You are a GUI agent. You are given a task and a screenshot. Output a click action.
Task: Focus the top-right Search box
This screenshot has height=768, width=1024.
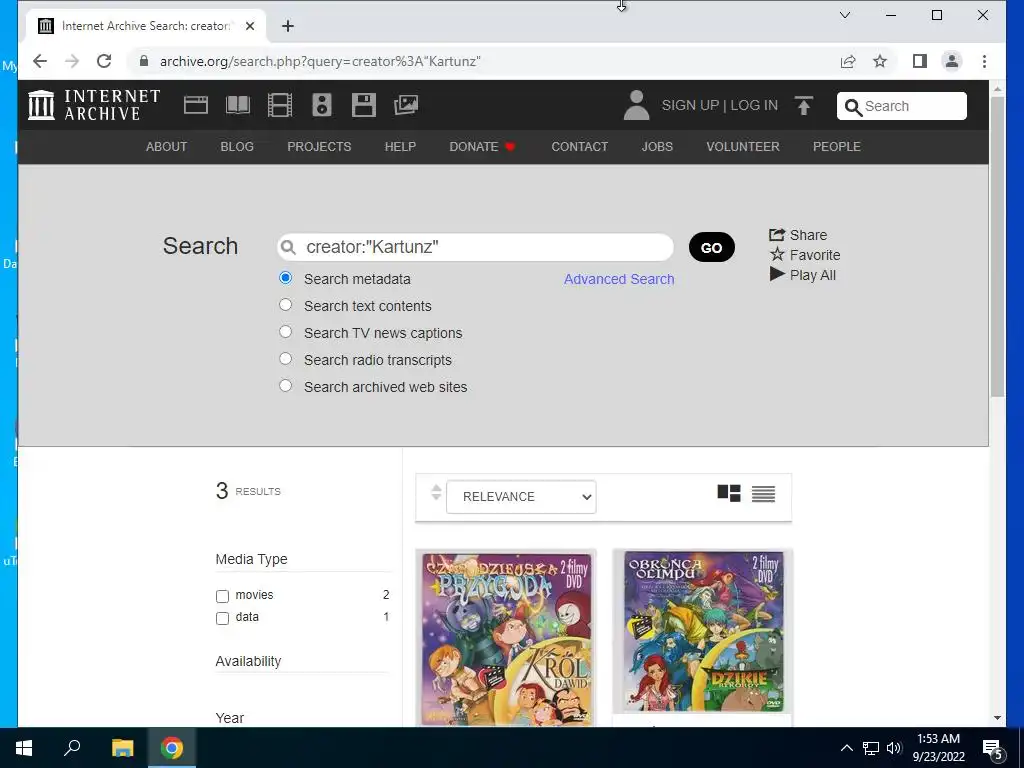click(902, 106)
